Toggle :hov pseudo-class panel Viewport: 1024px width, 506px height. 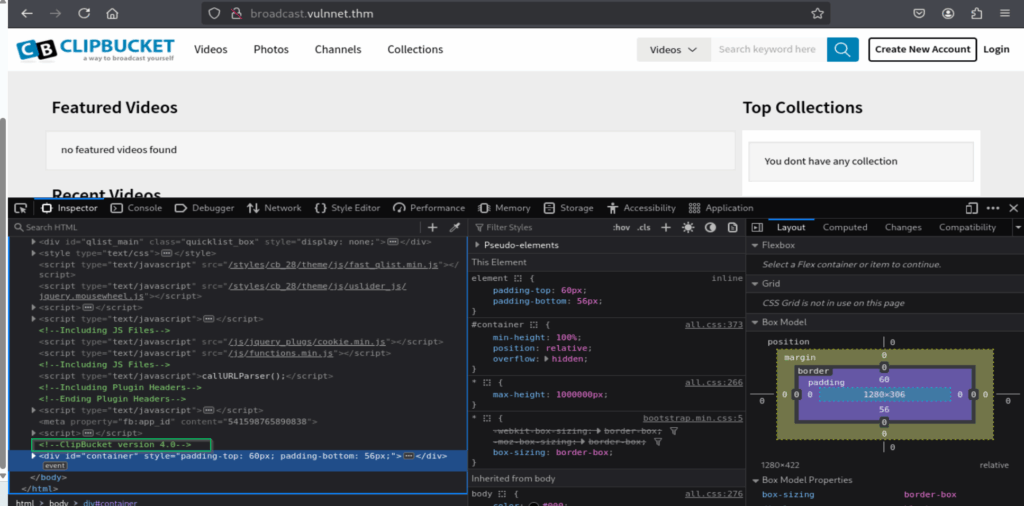tap(621, 227)
